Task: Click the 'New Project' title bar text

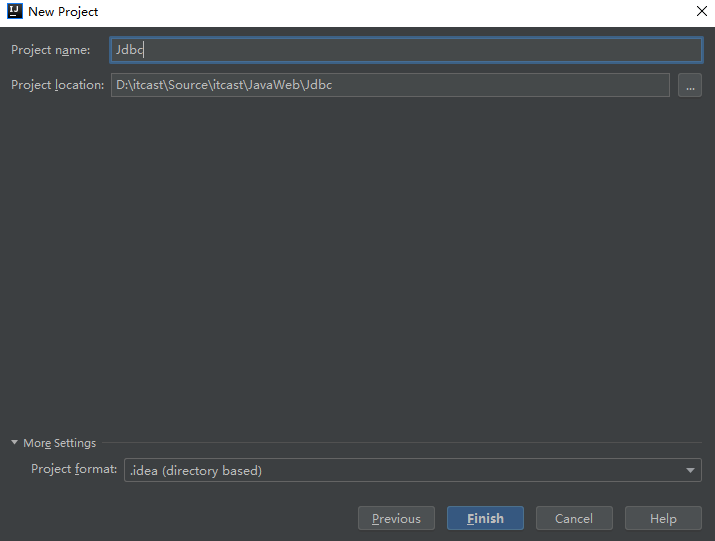Action: click(63, 12)
